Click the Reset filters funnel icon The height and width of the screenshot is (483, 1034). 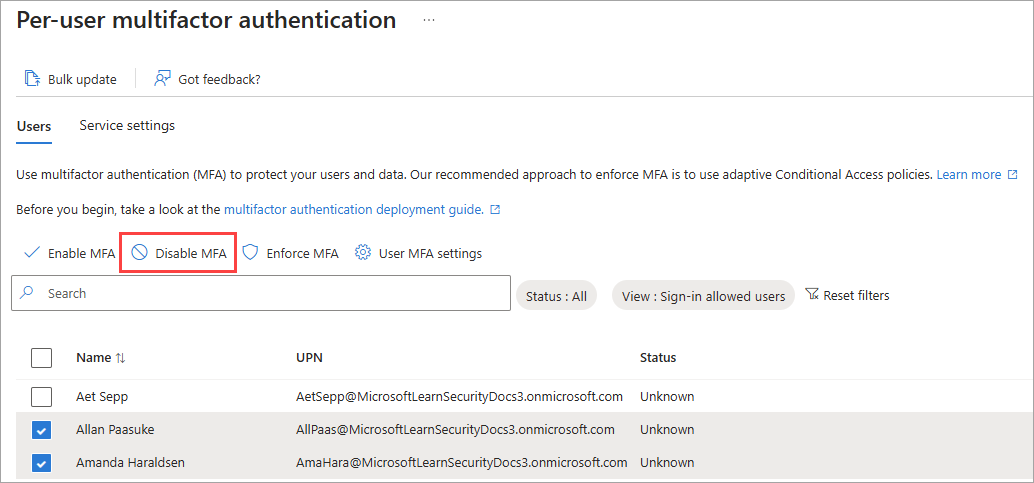tap(812, 295)
